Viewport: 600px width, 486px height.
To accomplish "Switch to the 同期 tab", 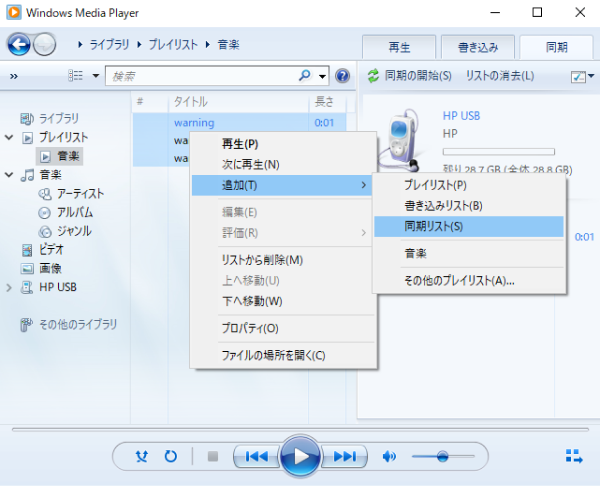I will click(557, 47).
